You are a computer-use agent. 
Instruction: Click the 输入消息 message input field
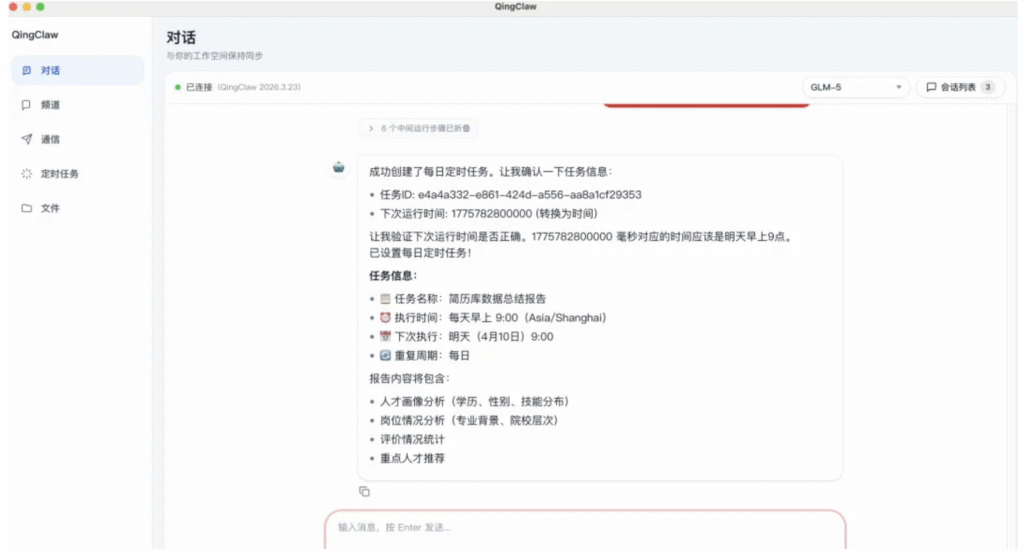pos(584,527)
